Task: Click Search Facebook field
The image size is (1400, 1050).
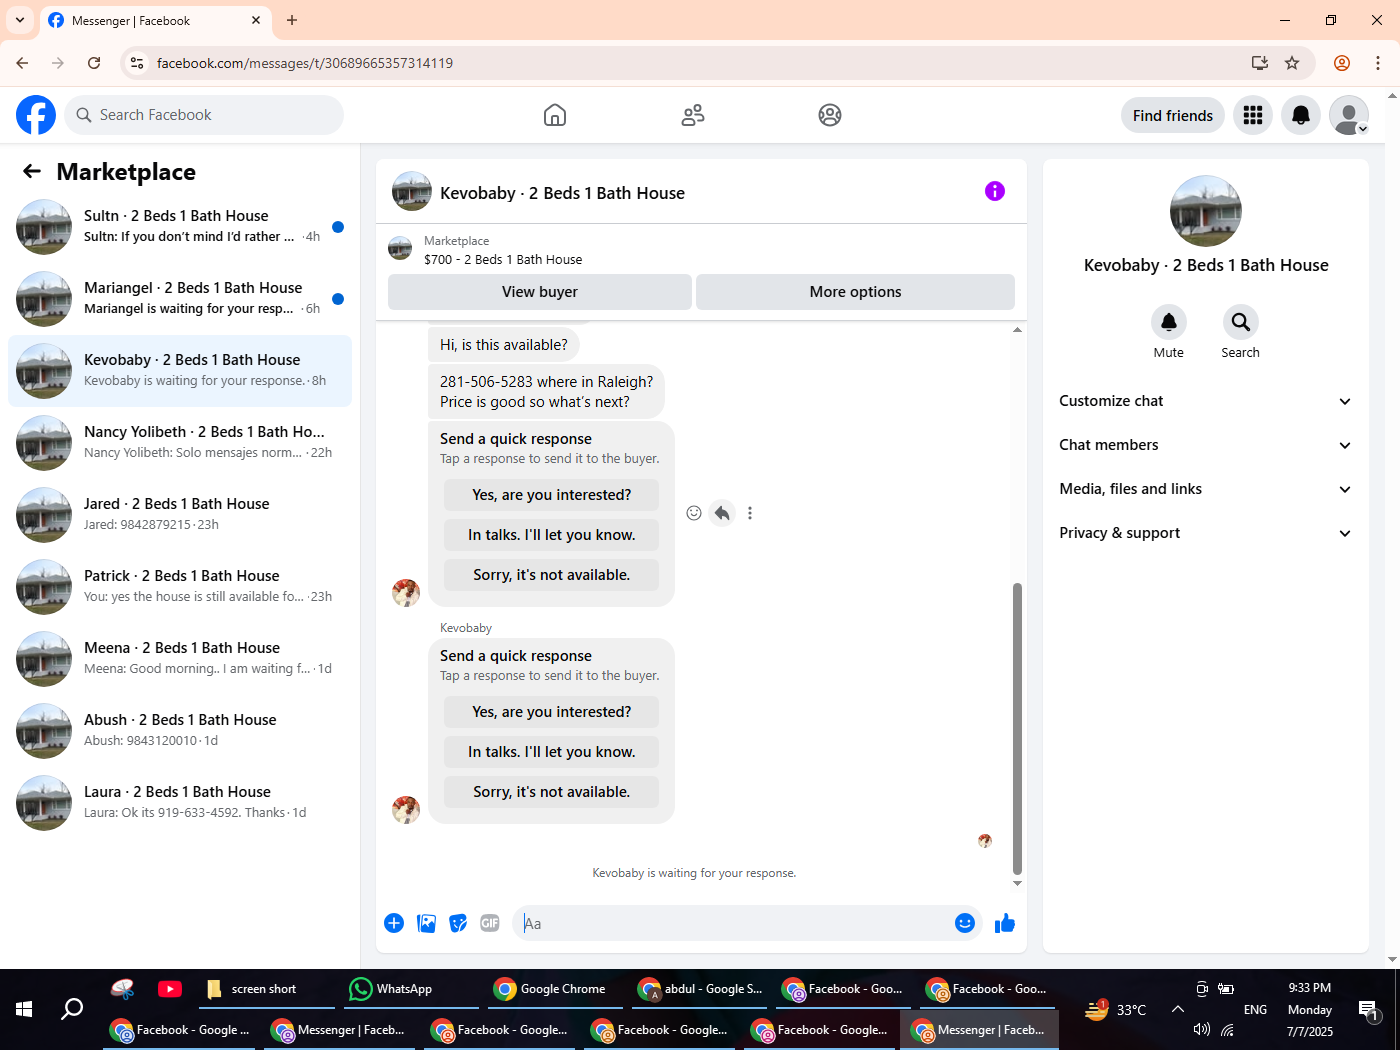Action: pos(204,115)
